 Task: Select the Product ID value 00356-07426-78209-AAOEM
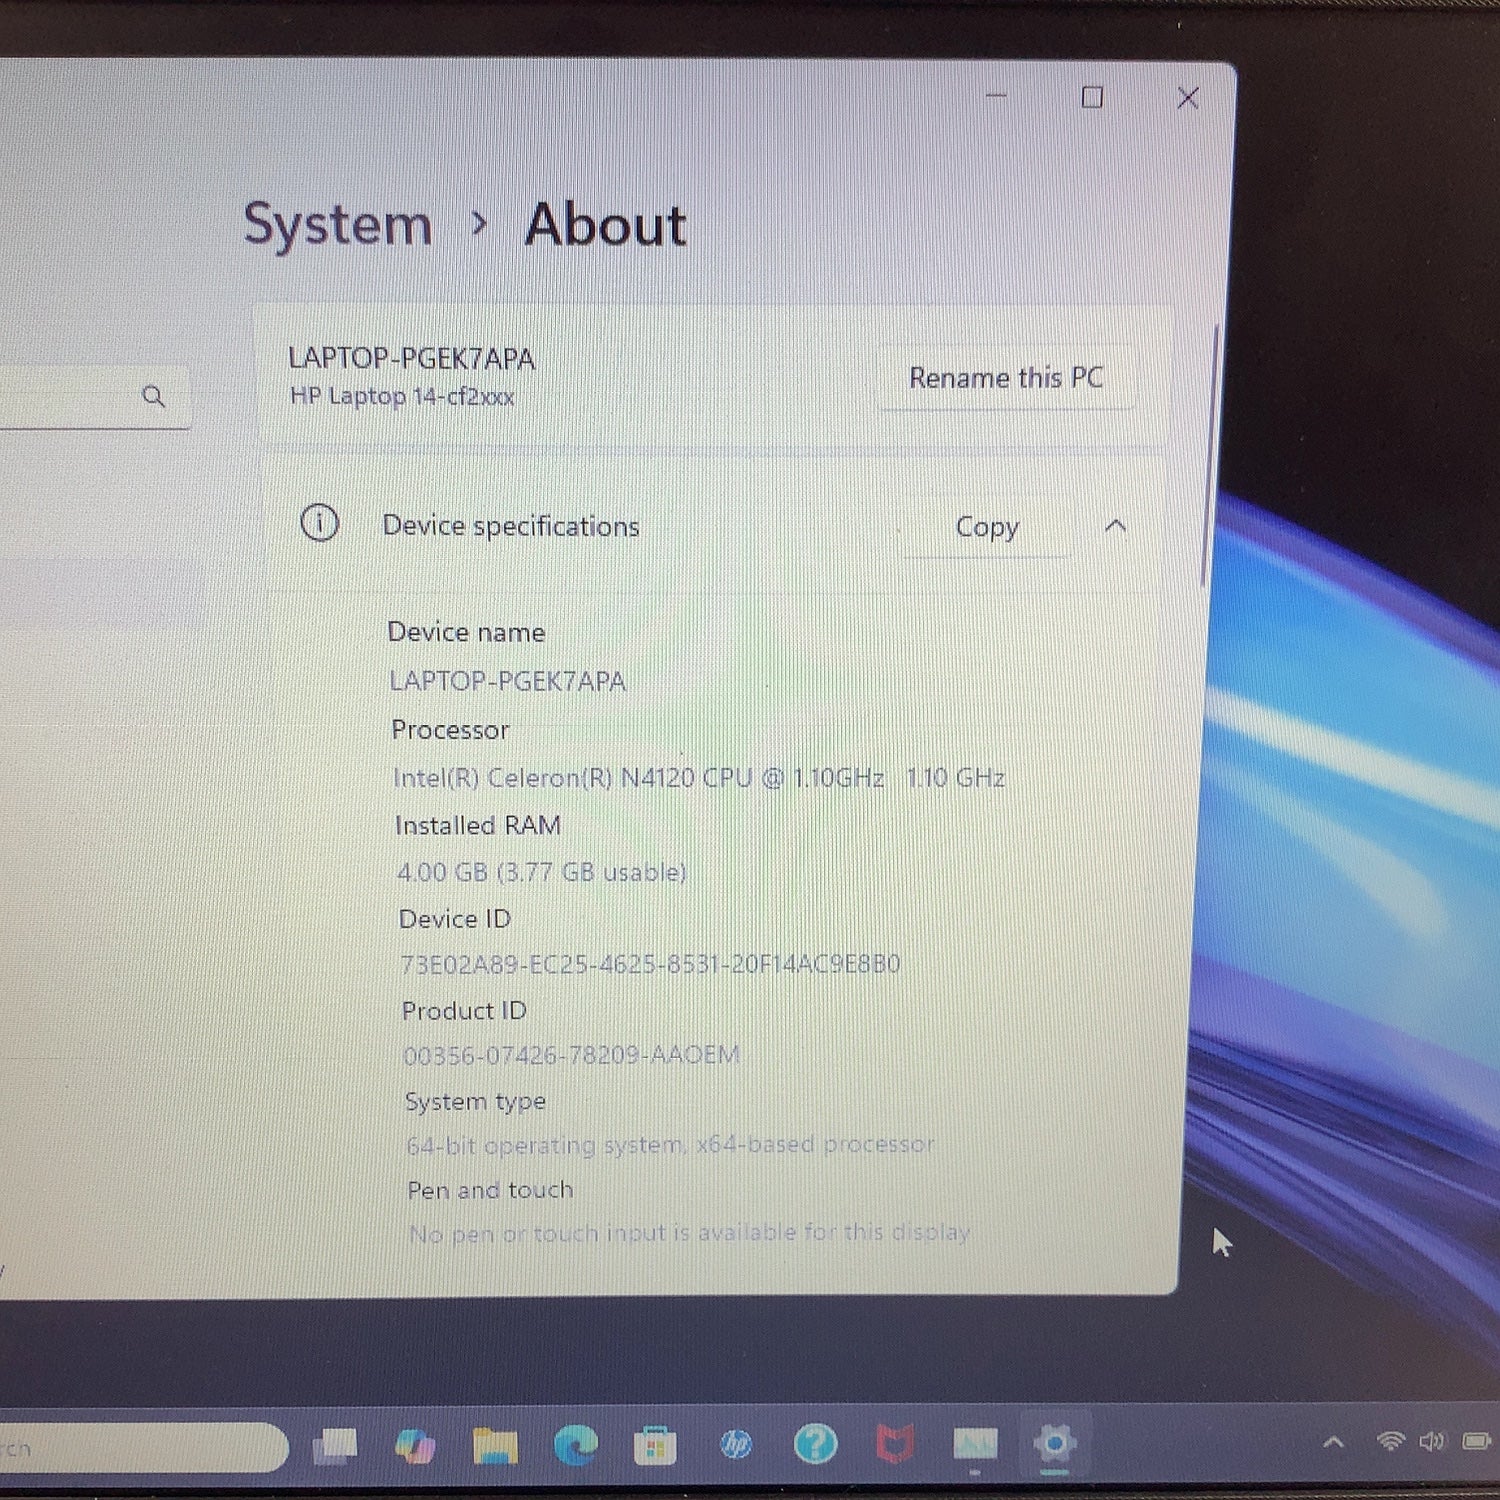pyautogui.click(x=572, y=1055)
